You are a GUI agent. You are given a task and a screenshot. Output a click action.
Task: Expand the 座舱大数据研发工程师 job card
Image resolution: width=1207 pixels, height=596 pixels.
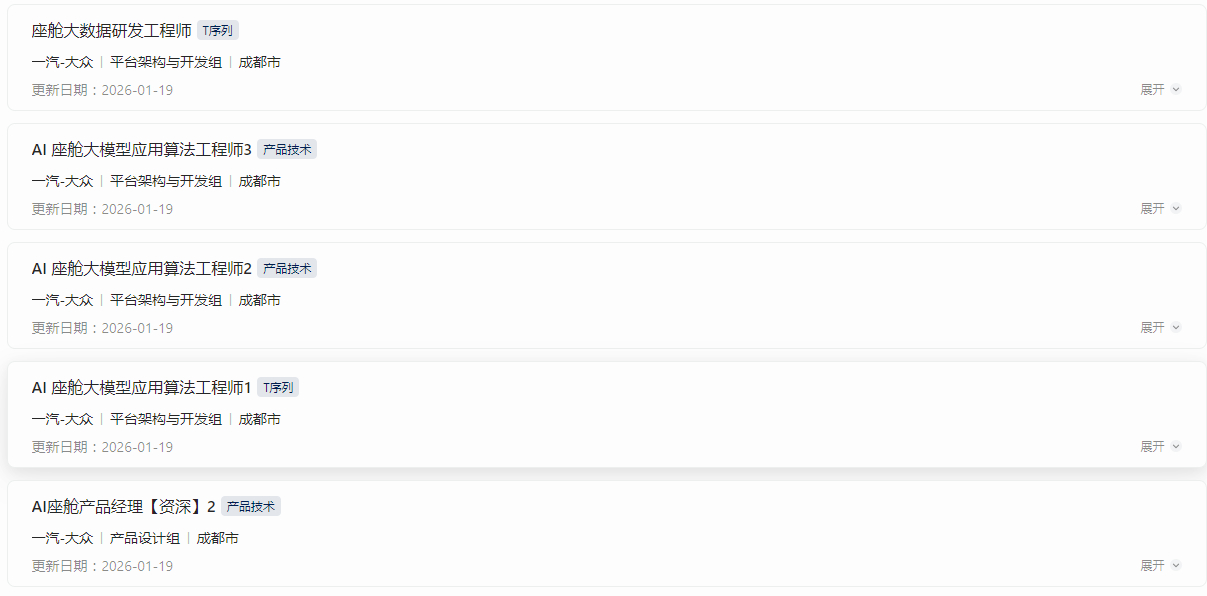(1153, 90)
